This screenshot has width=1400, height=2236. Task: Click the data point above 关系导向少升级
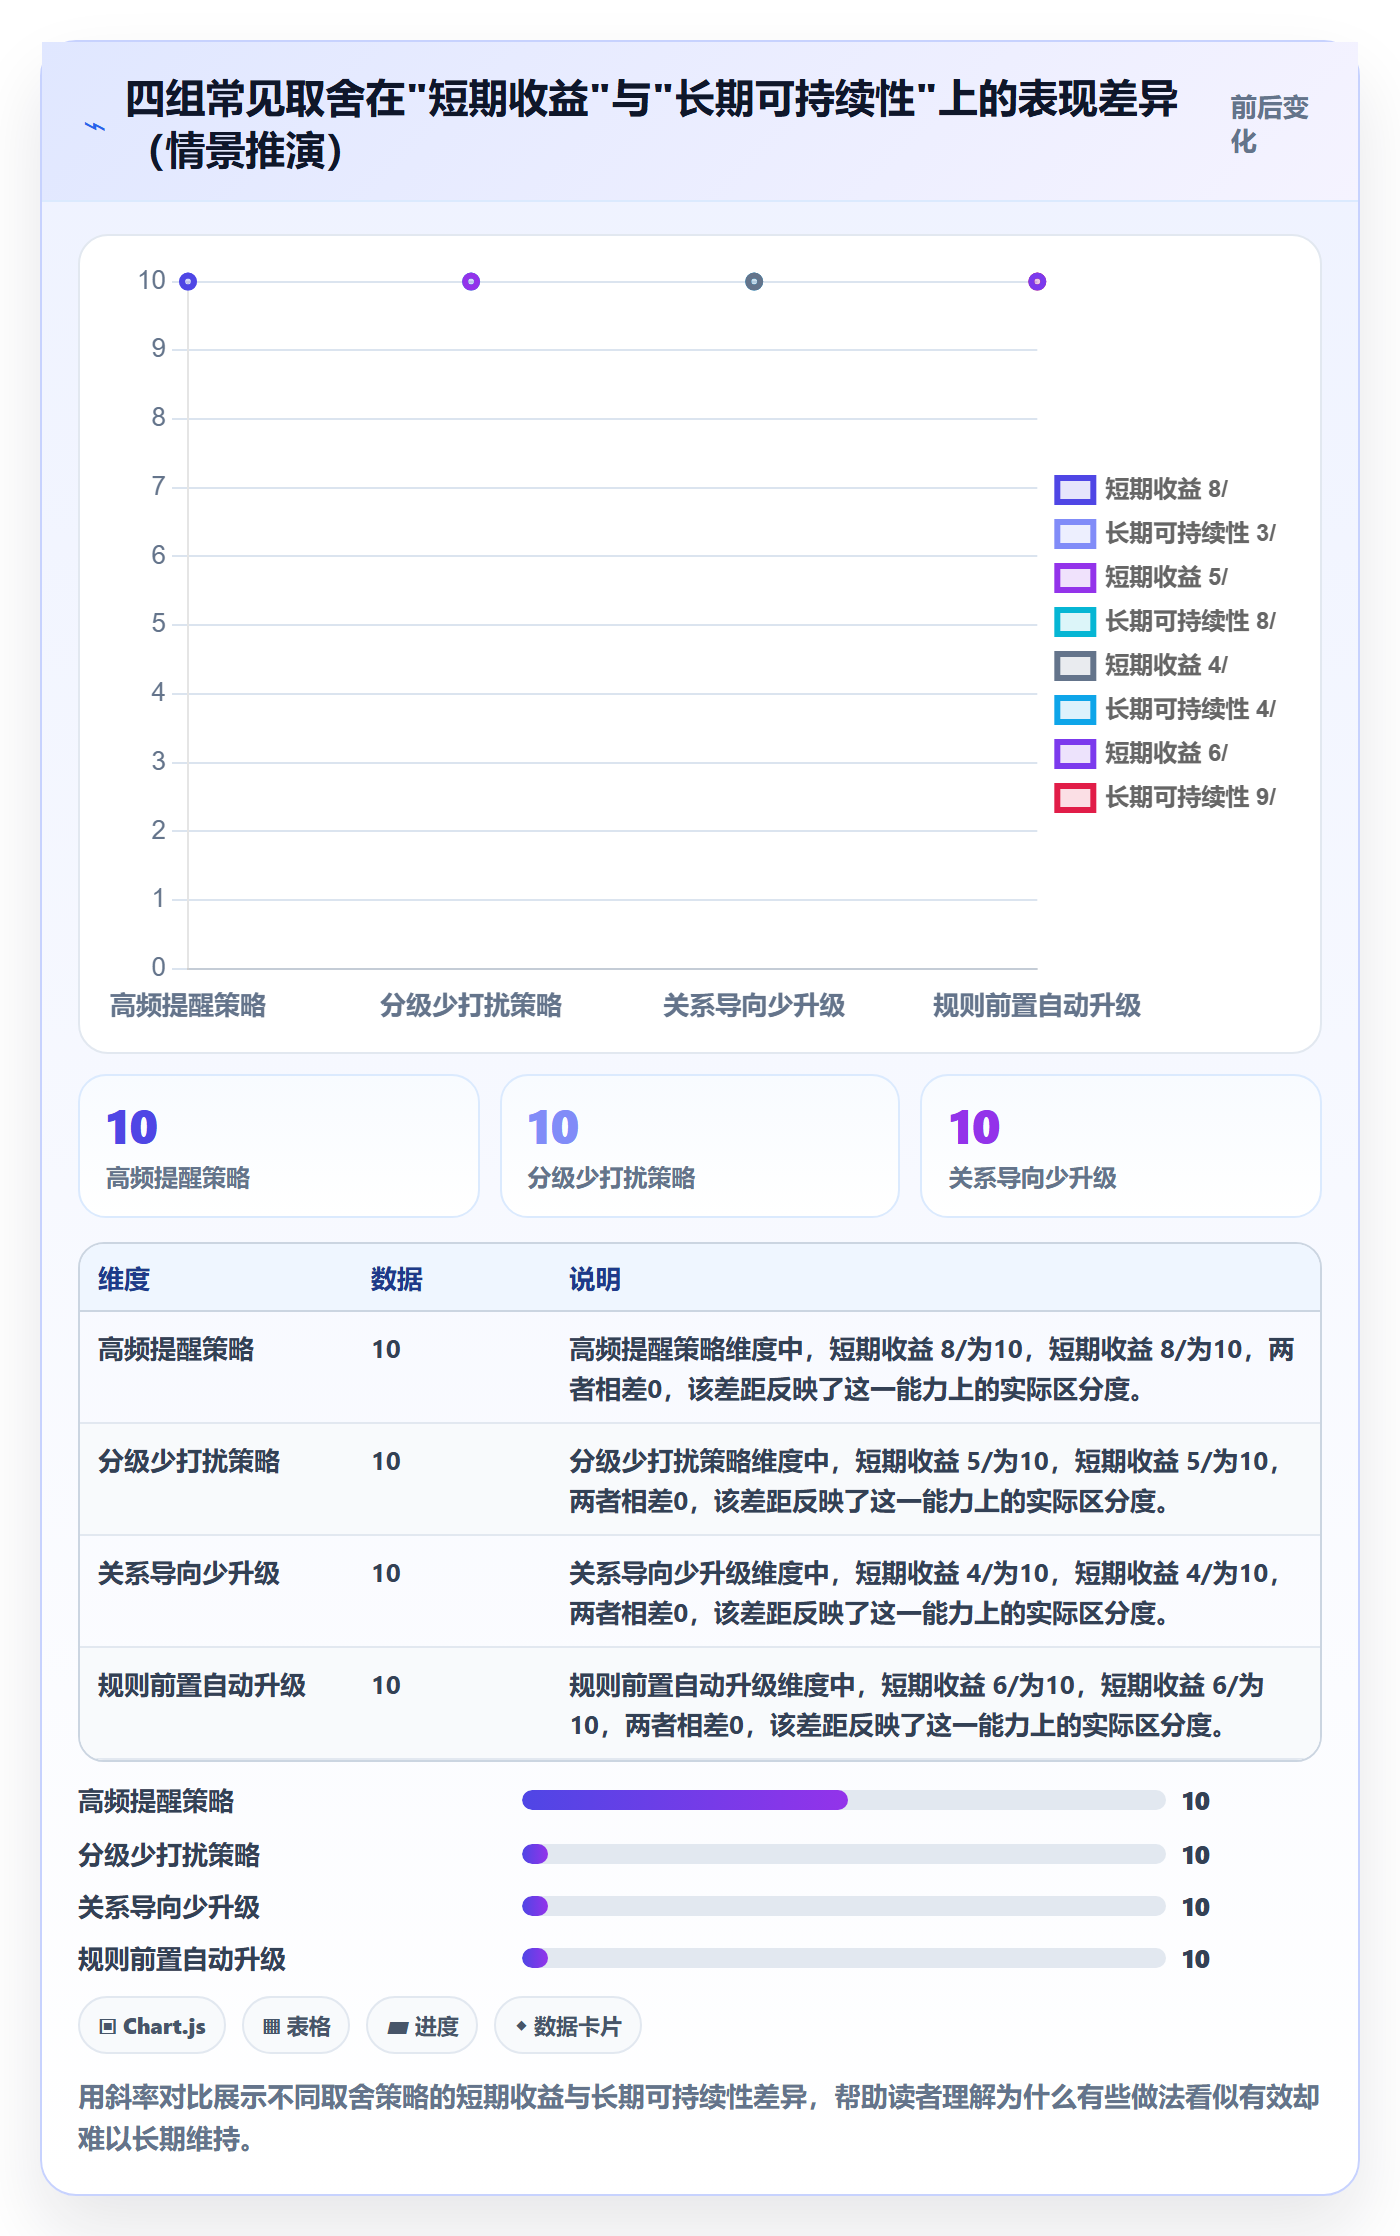[x=754, y=282]
